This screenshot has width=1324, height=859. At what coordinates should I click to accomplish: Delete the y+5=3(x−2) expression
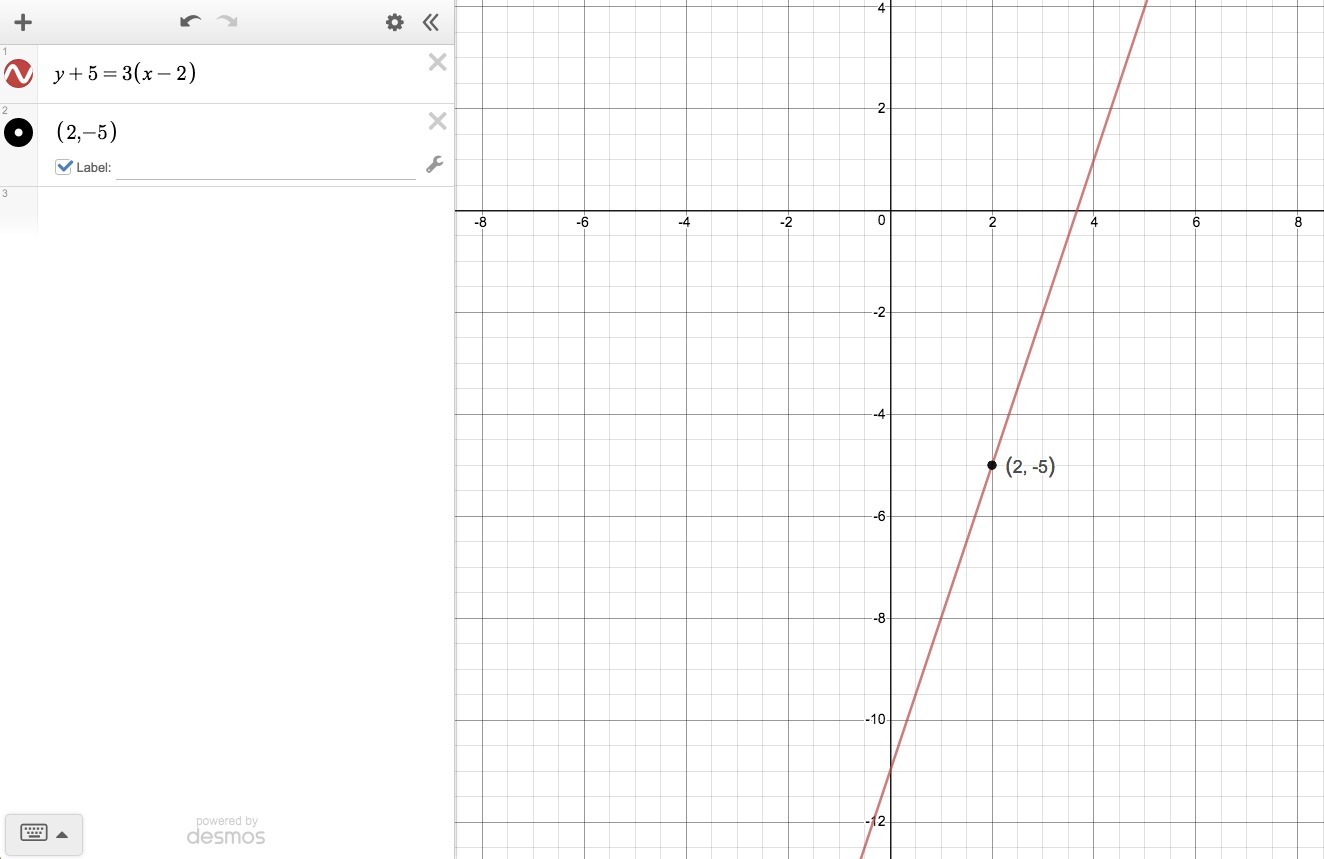tap(437, 63)
